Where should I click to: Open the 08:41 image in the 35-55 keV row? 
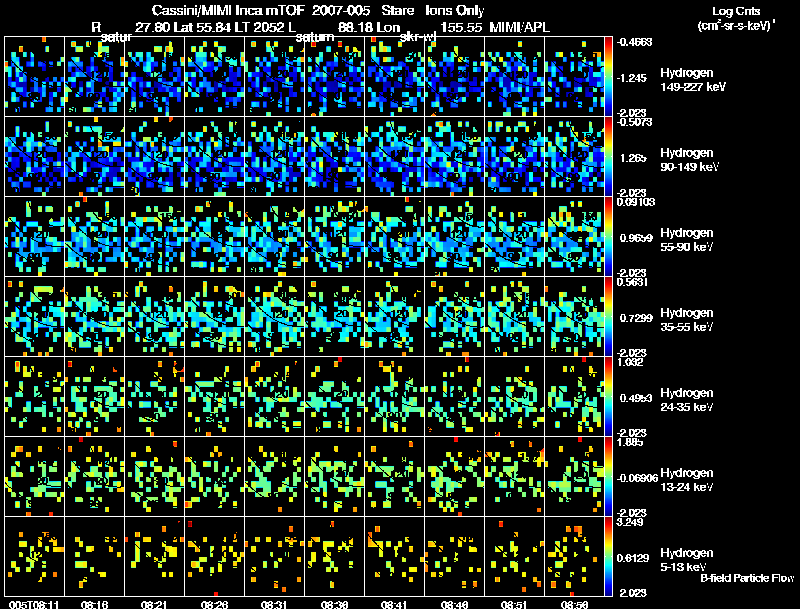coord(394,316)
